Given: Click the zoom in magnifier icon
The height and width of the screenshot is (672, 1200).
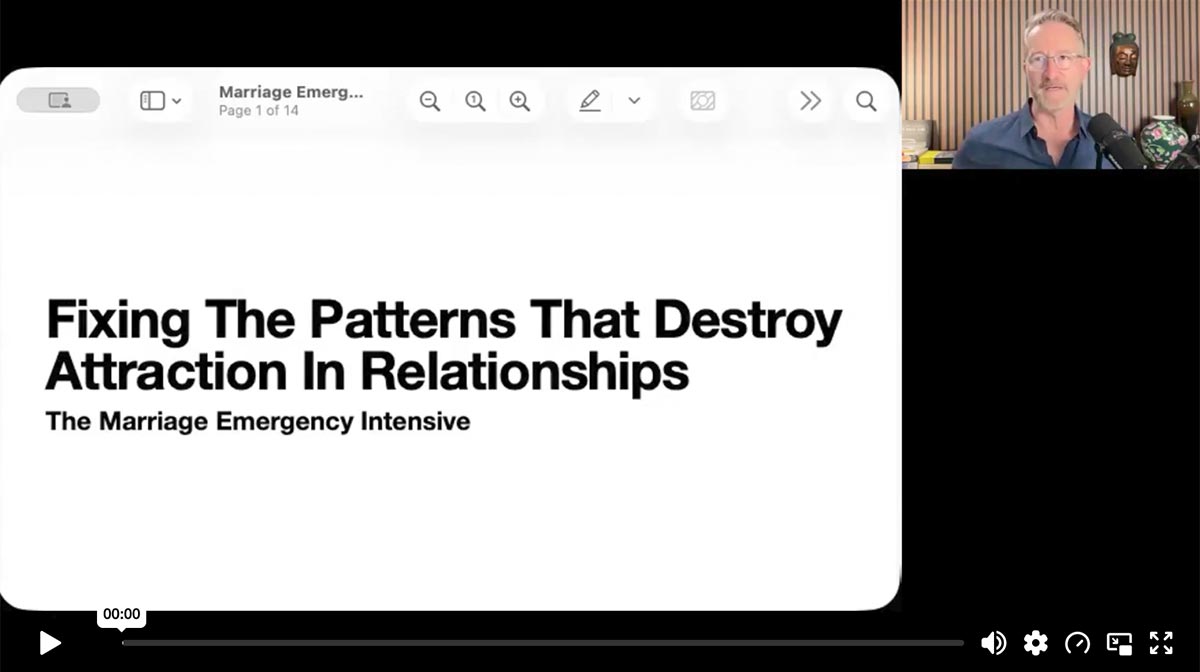Looking at the screenshot, I should (x=520, y=101).
